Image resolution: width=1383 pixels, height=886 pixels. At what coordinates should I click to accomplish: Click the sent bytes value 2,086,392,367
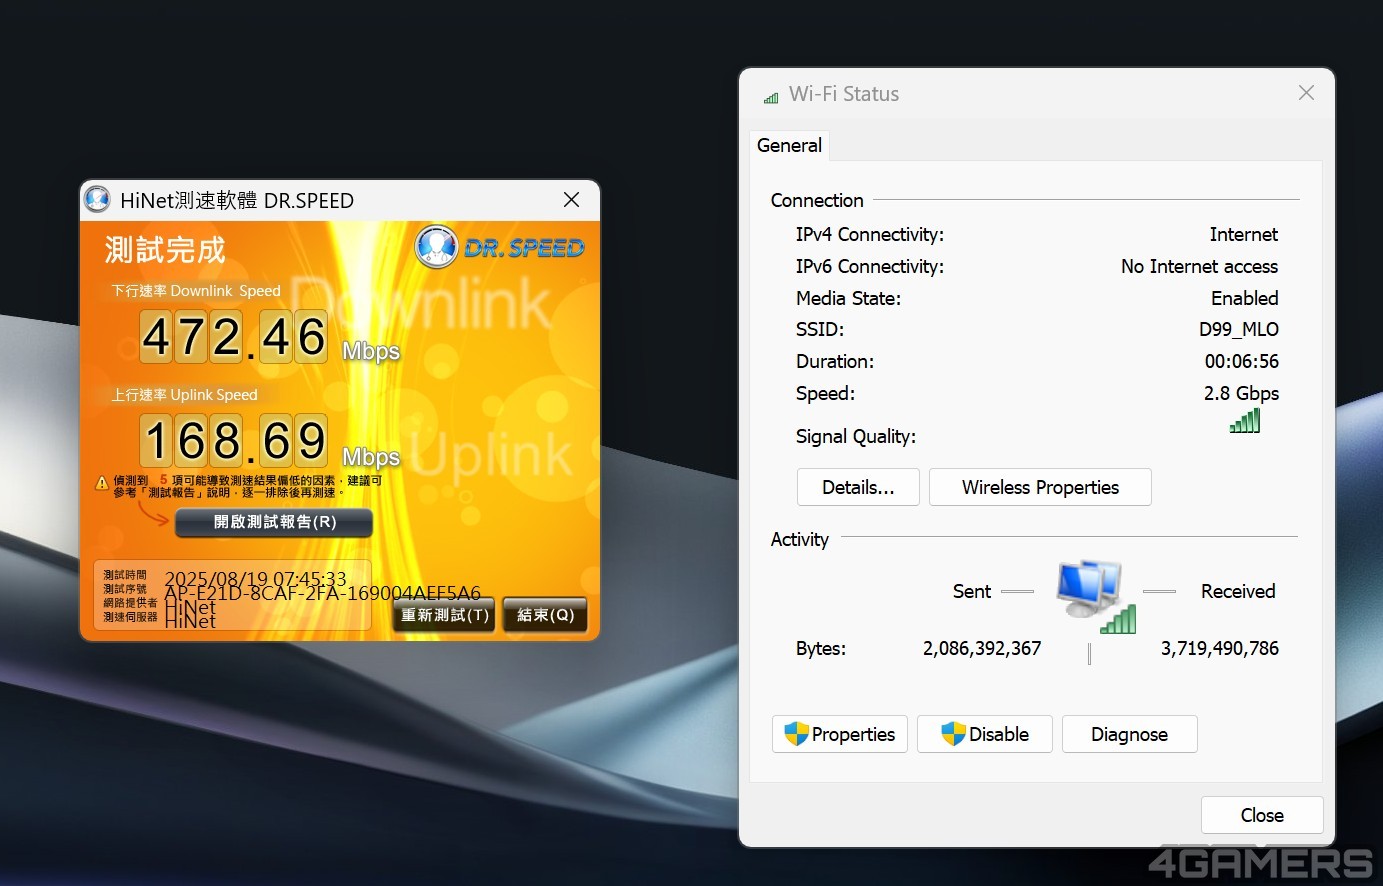(982, 648)
